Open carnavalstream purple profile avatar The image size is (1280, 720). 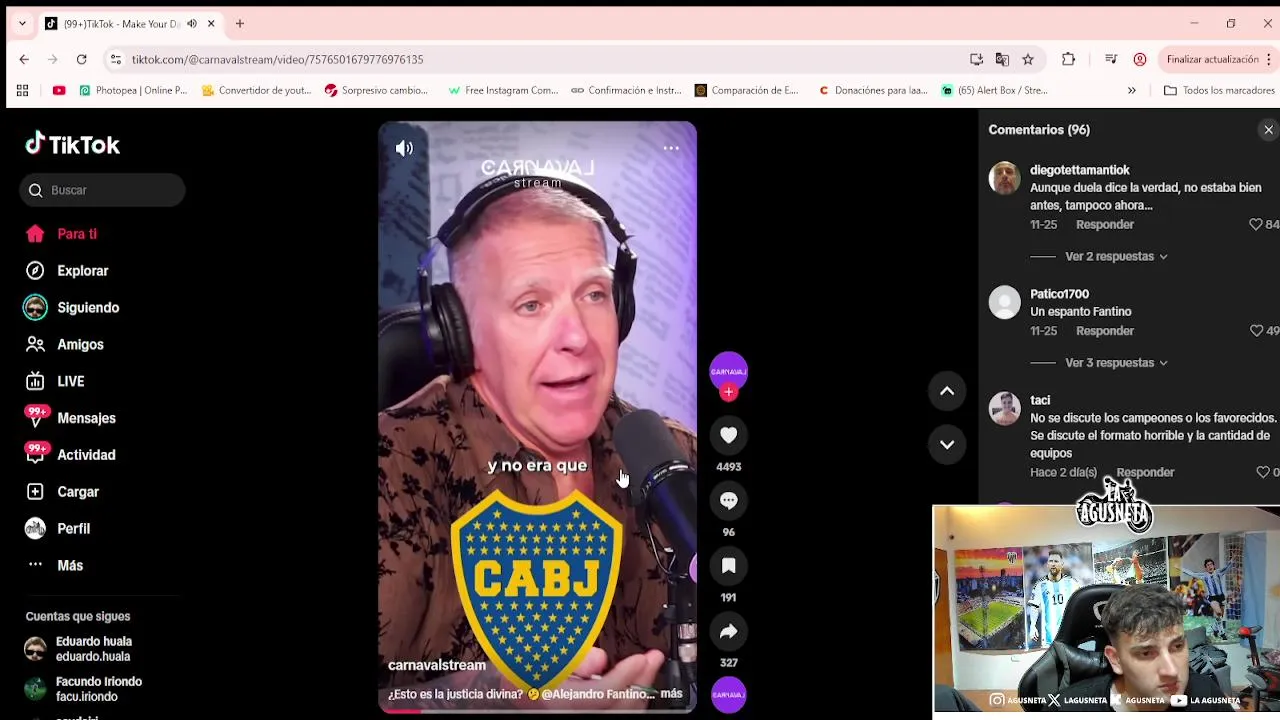(728, 370)
